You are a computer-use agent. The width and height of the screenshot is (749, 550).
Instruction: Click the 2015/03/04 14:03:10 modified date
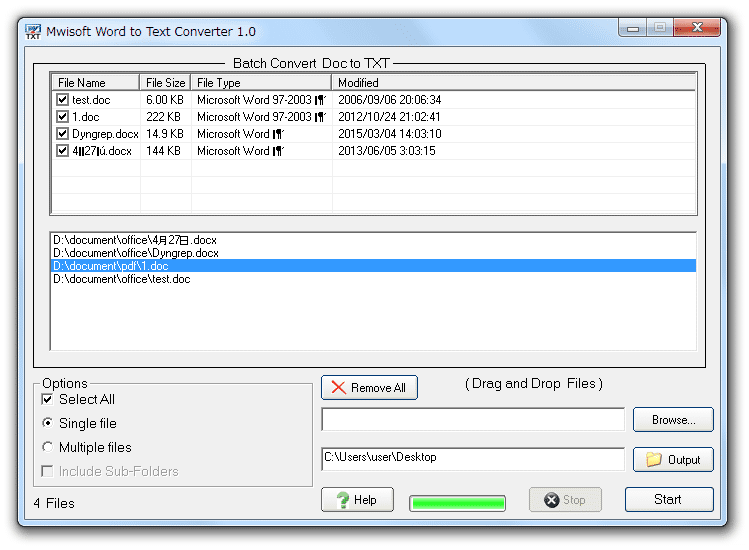tap(390, 134)
